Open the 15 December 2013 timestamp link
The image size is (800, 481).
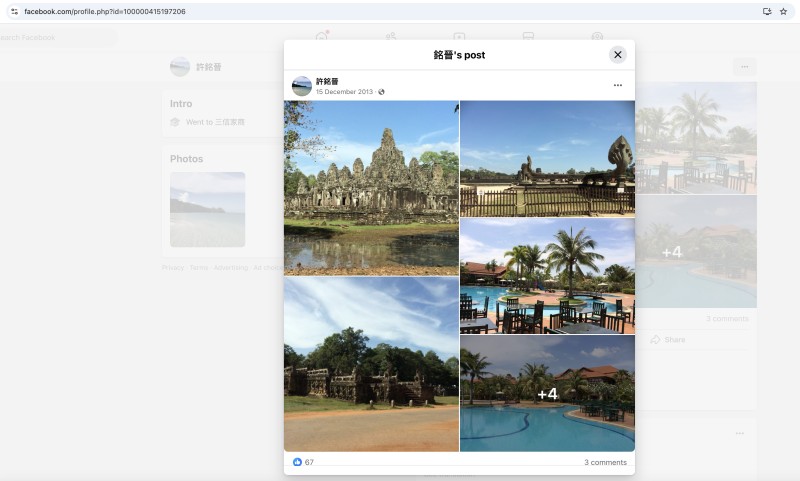click(x=344, y=92)
